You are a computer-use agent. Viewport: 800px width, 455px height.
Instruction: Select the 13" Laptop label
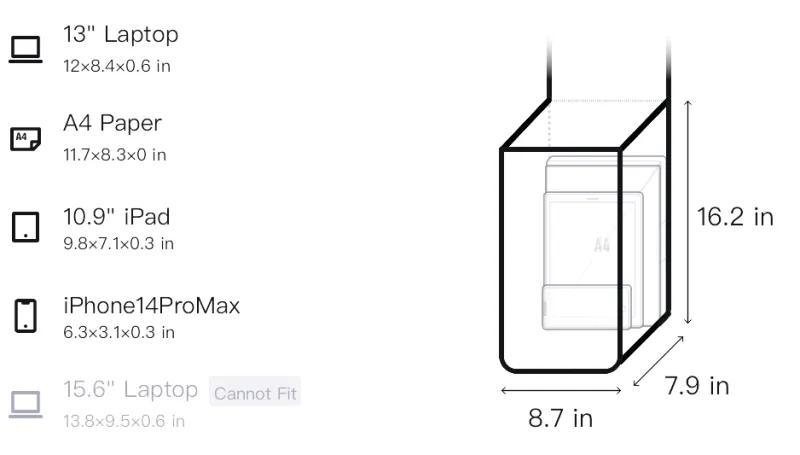[x=120, y=35]
